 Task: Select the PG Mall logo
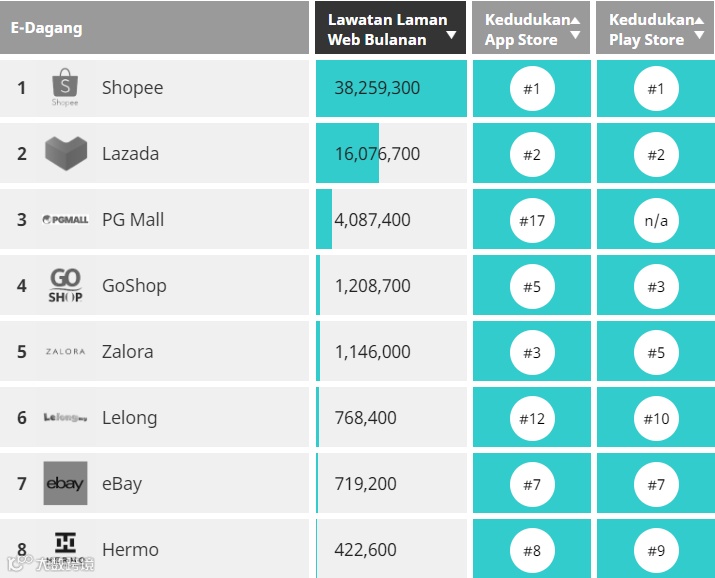[x=65, y=220]
